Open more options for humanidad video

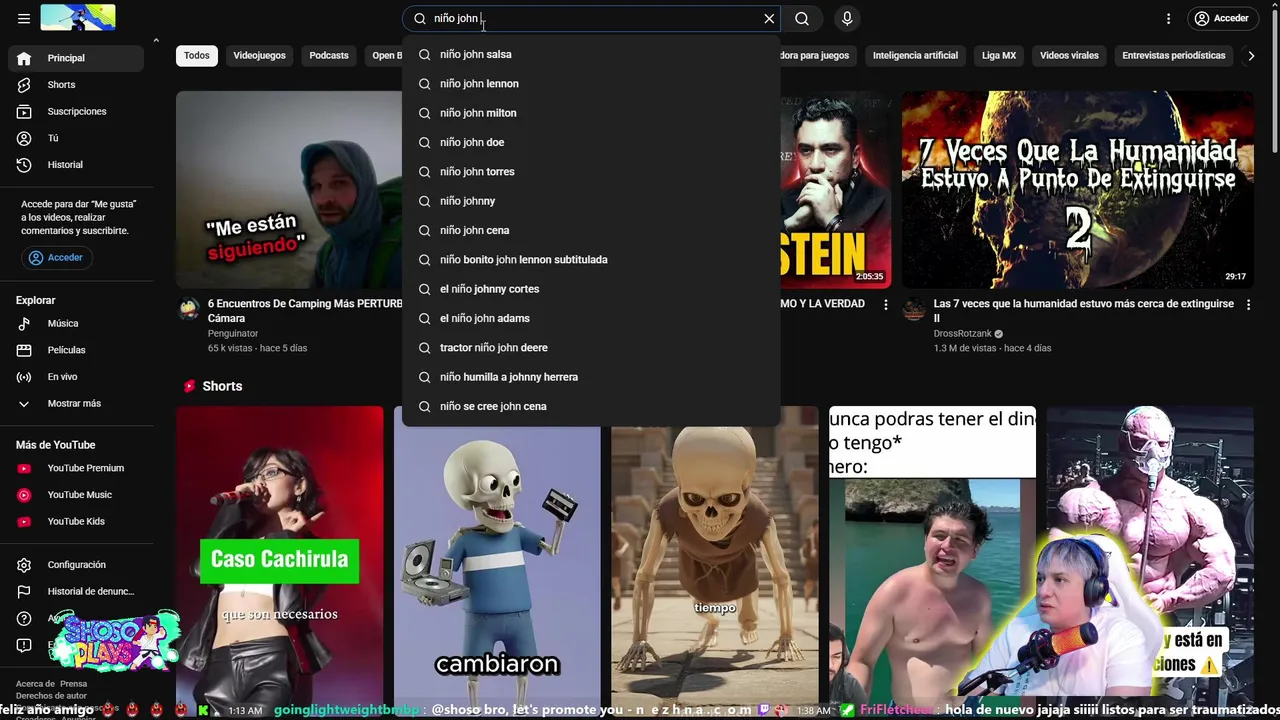[1247, 305]
